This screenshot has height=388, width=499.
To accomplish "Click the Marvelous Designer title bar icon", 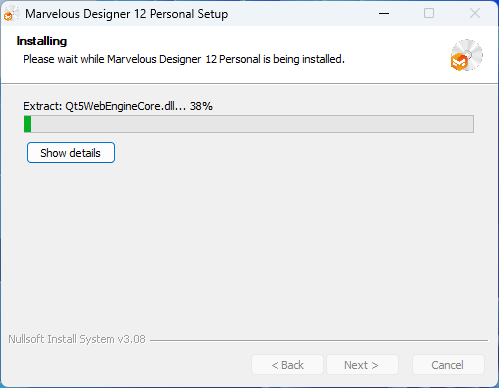I will pos(12,14).
